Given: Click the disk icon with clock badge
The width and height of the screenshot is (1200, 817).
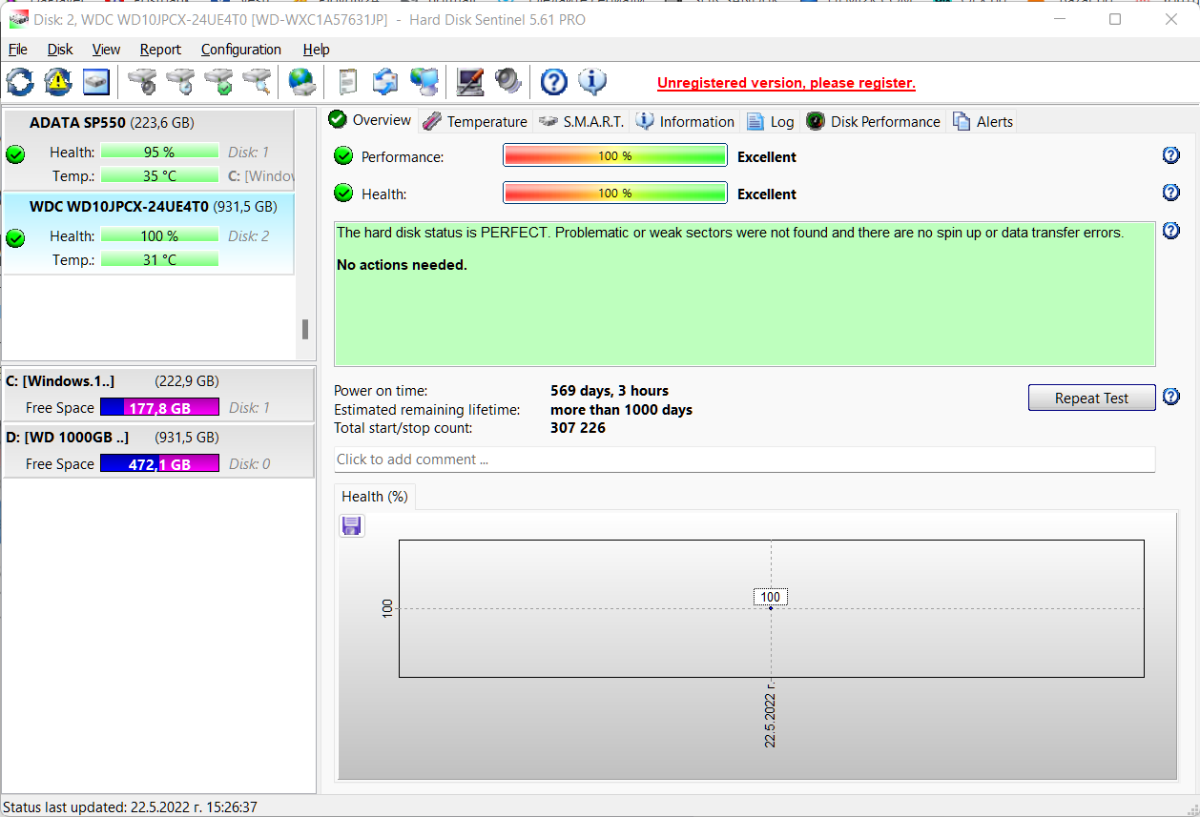Looking at the screenshot, I should 181,81.
